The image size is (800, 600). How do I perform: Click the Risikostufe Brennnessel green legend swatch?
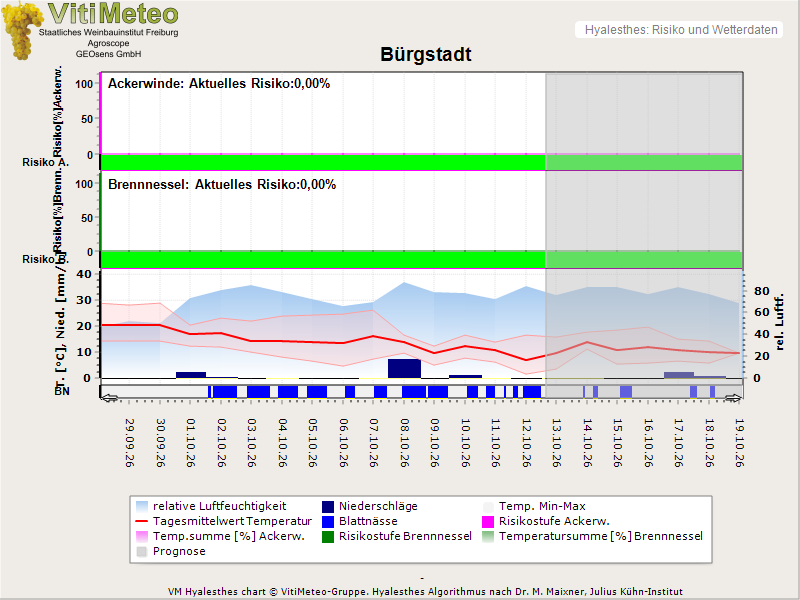pos(328,536)
